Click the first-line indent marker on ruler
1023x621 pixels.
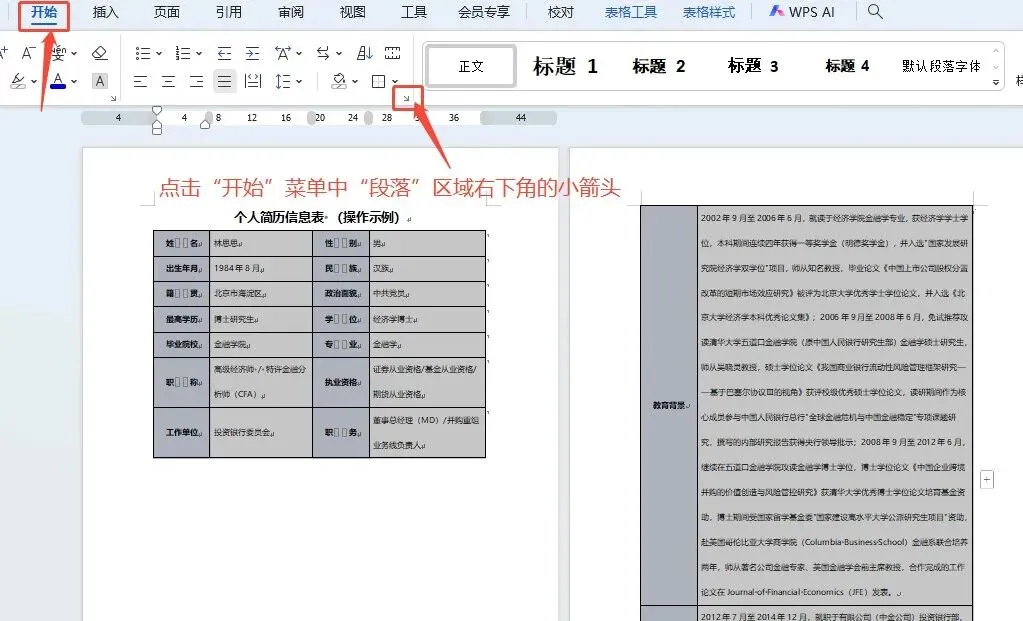157,110
